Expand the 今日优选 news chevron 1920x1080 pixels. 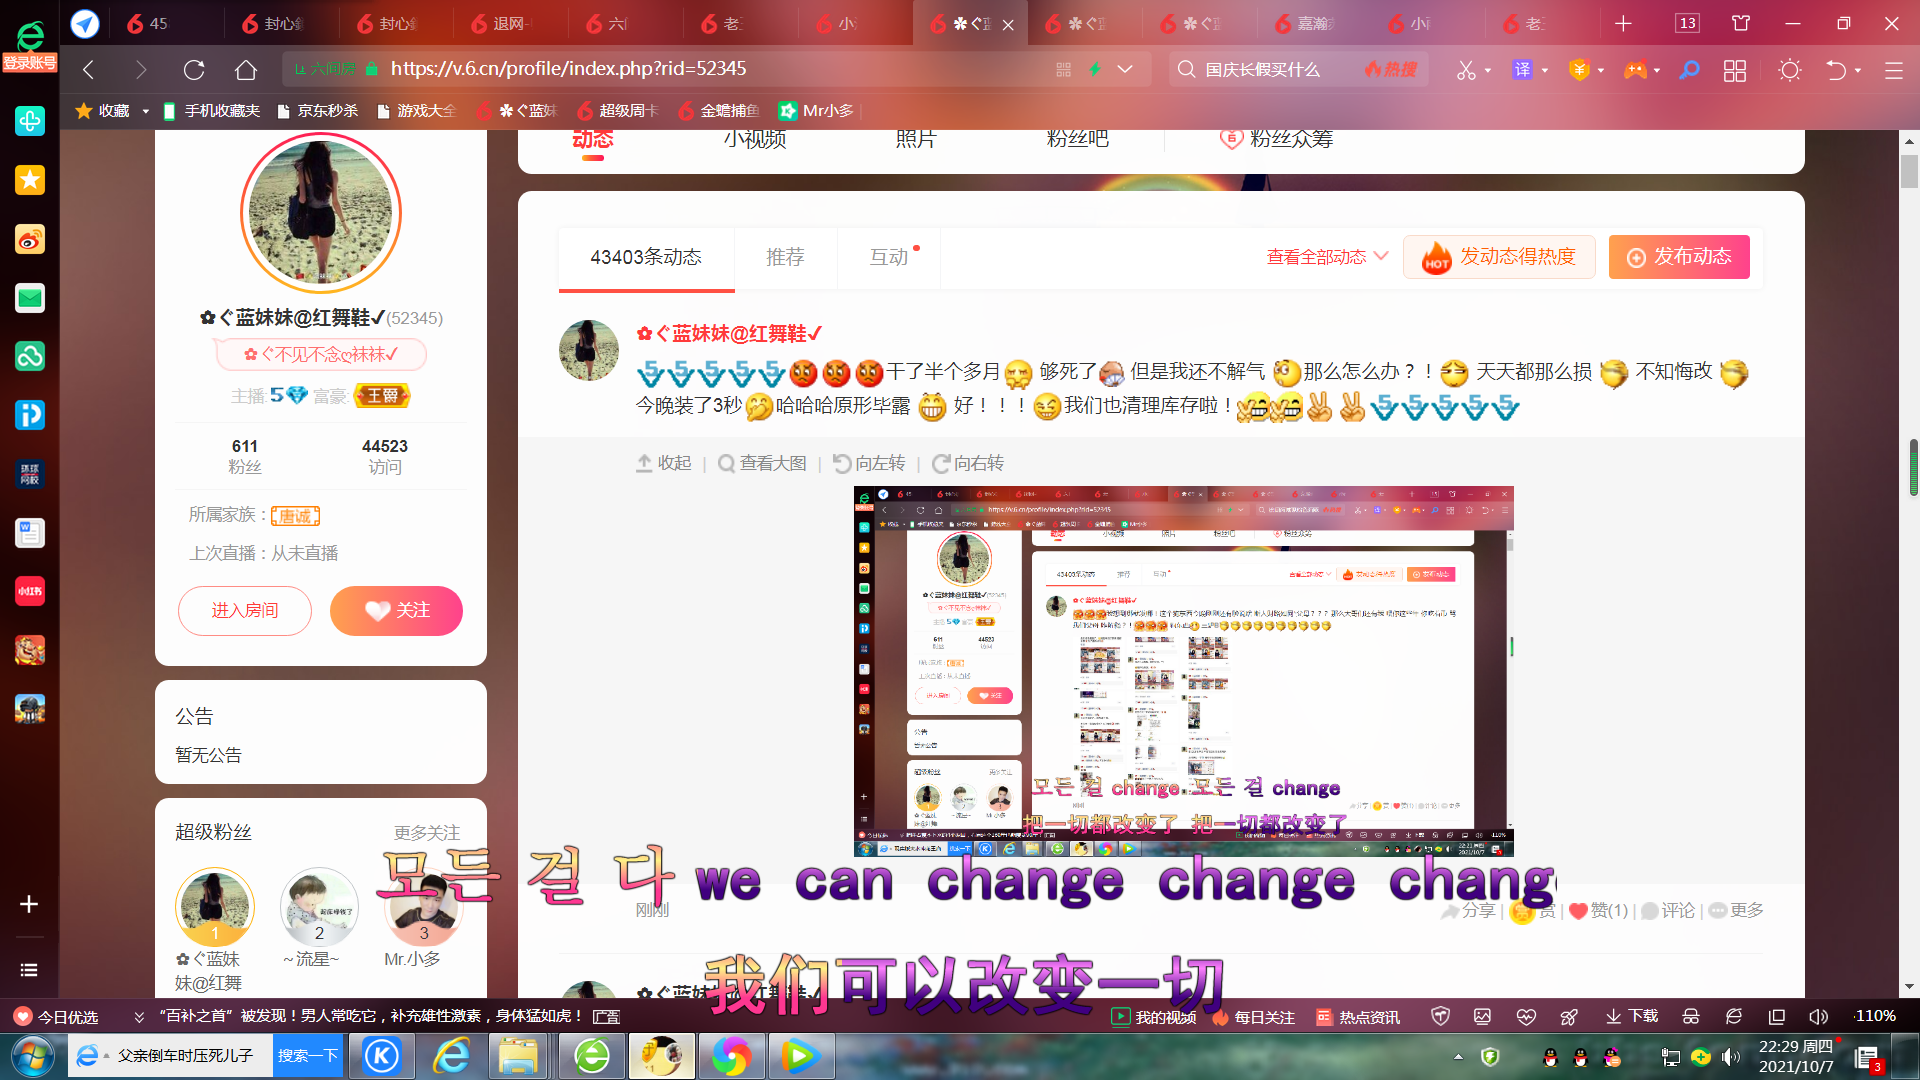coord(139,1017)
